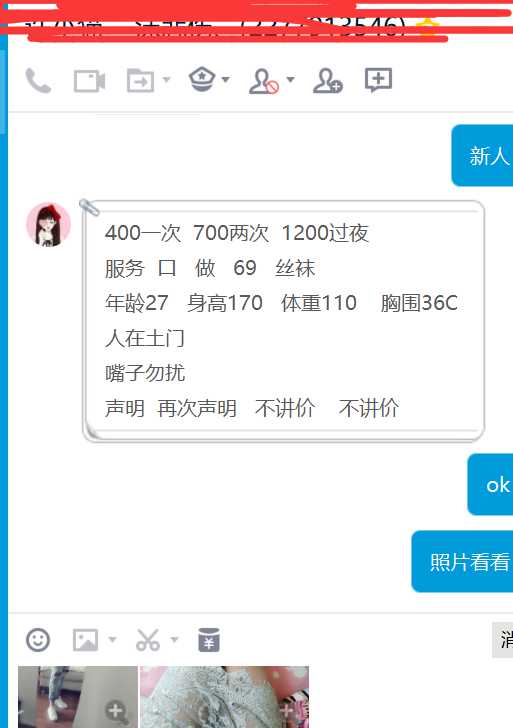Open the red packet wallet icon
Image resolution: width=513 pixels, height=728 pixels.
coord(209,640)
